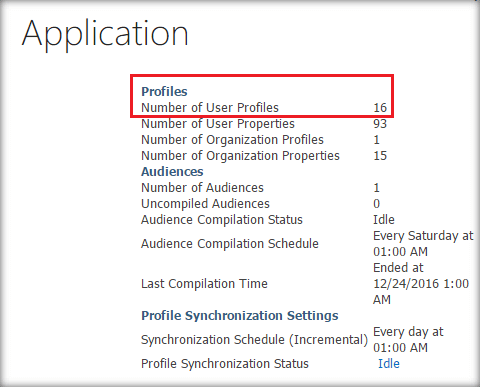This screenshot has height=387, width=480.
Task: Click the Profile Synchronization Settings heading
Action: tap(240, 316)
